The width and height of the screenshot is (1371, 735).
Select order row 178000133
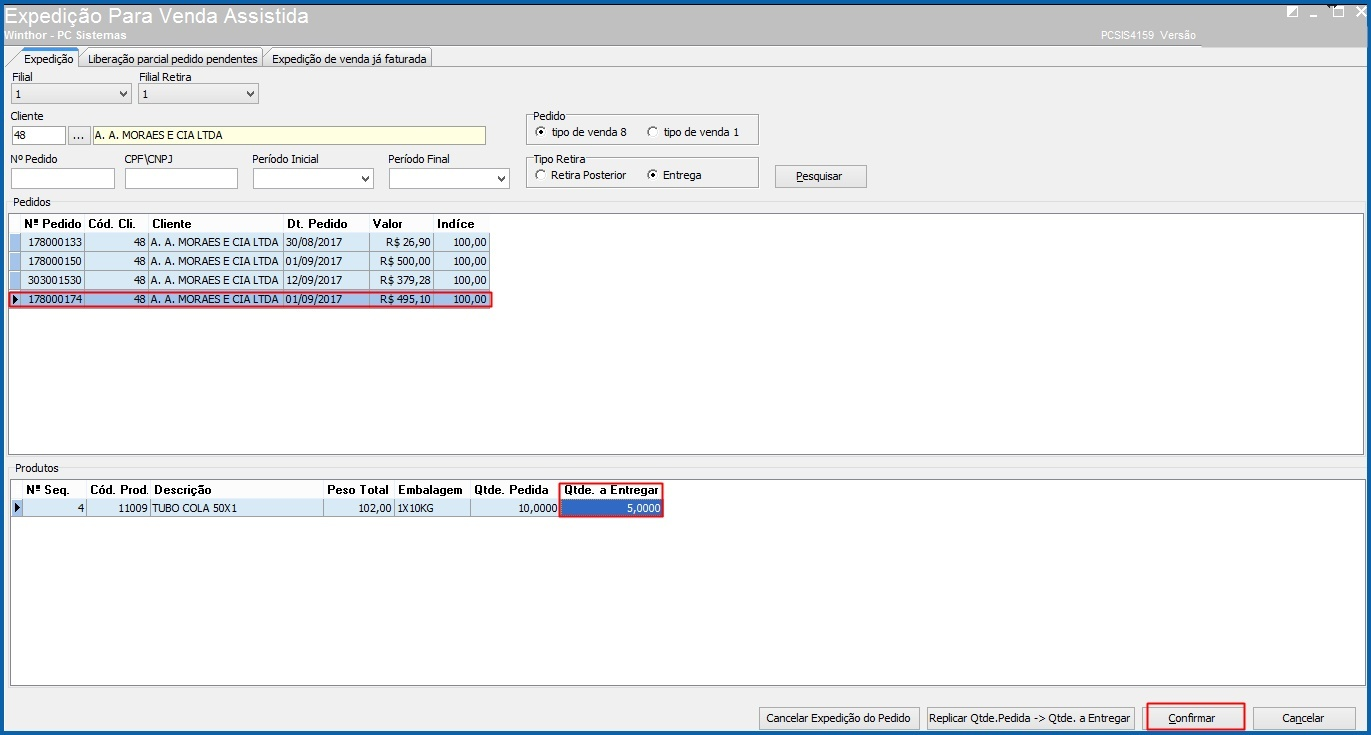click(x=250, y=242)
